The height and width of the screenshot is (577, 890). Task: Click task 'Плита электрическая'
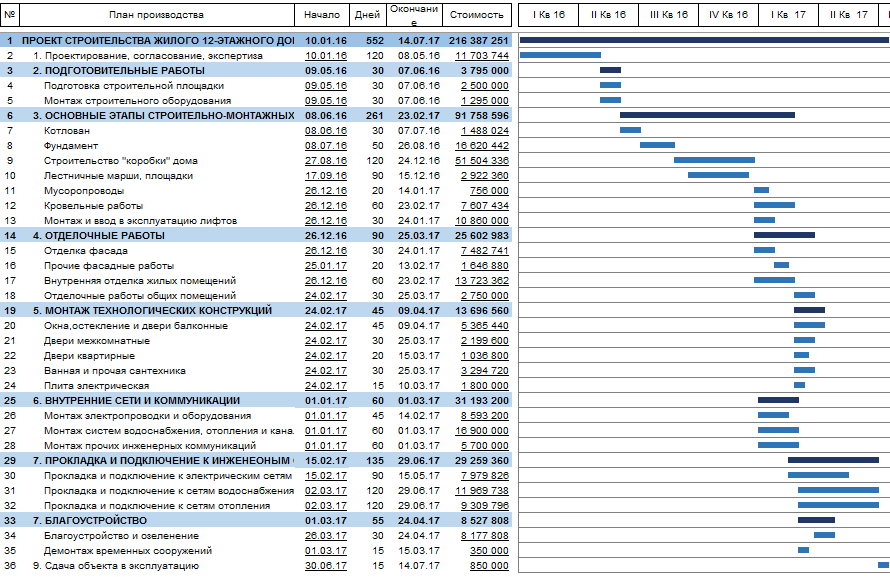point(96,386)
